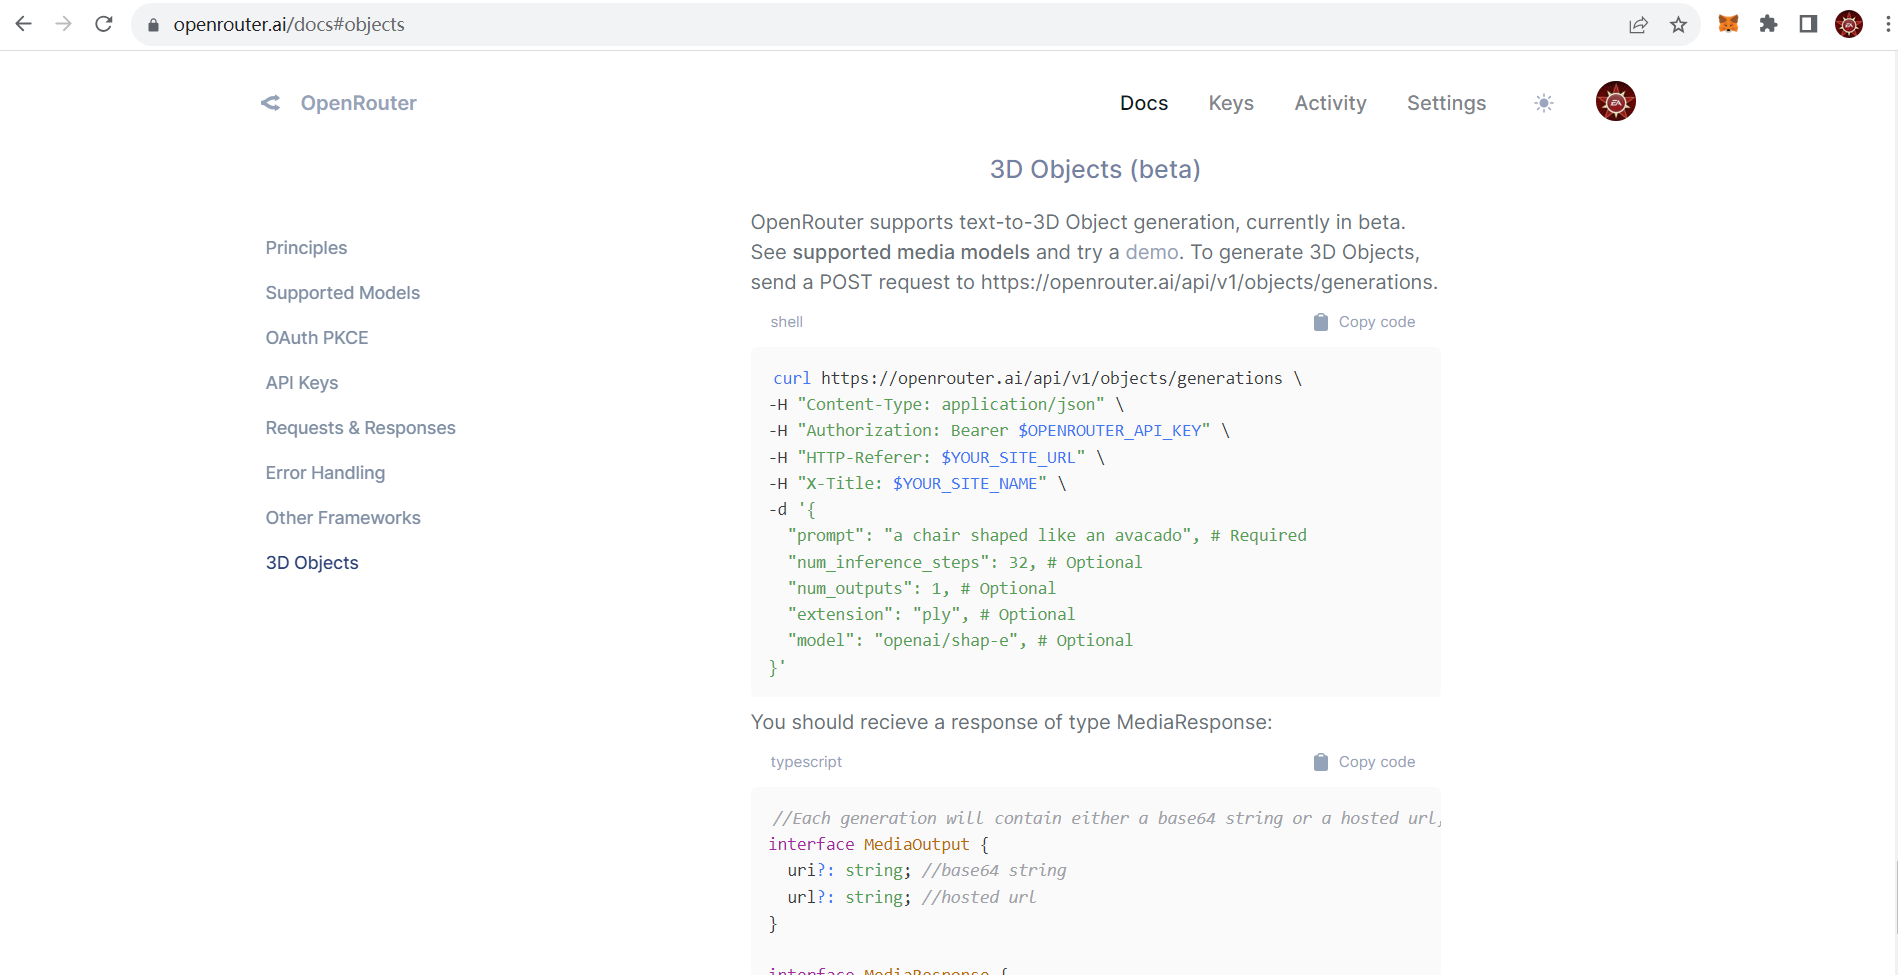The width and height of the screenshot is (1898, 975).
Task: Jump to Error Handling section
Action: (x=325, y=473)
